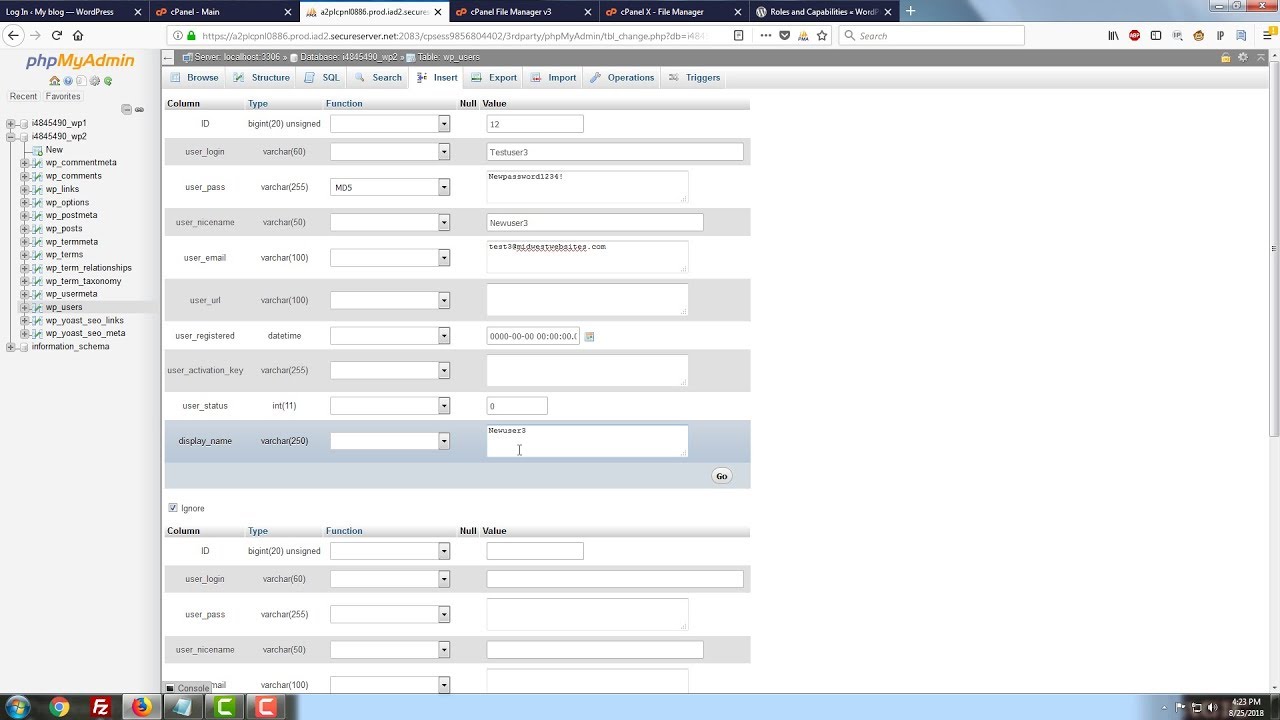Open Chrome from the taskbar
Viewport: 1280px width, 720px height.
pyautogui.click(x=59, y=707)
